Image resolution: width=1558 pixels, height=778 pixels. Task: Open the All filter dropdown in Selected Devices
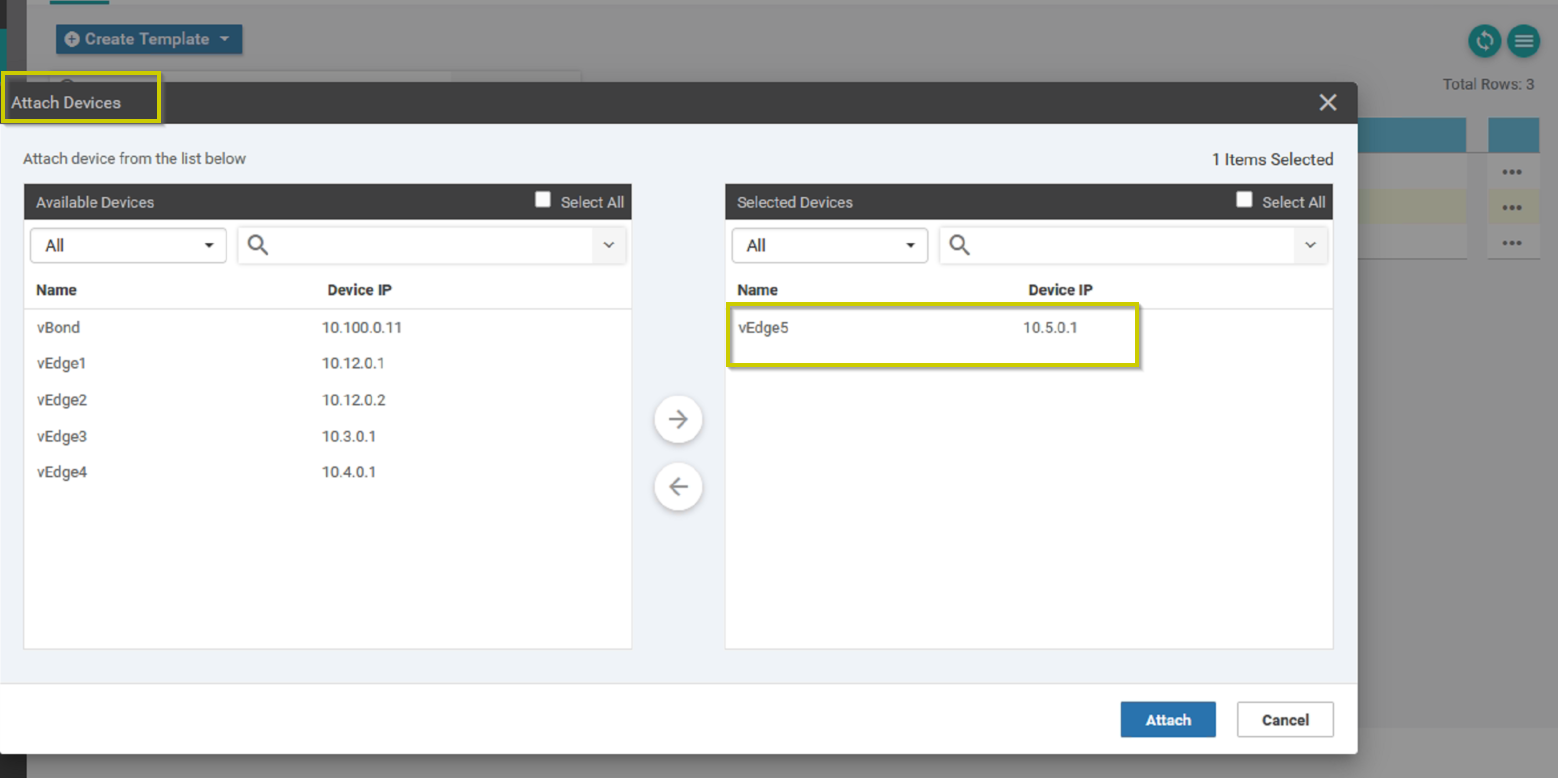(830, 245)
